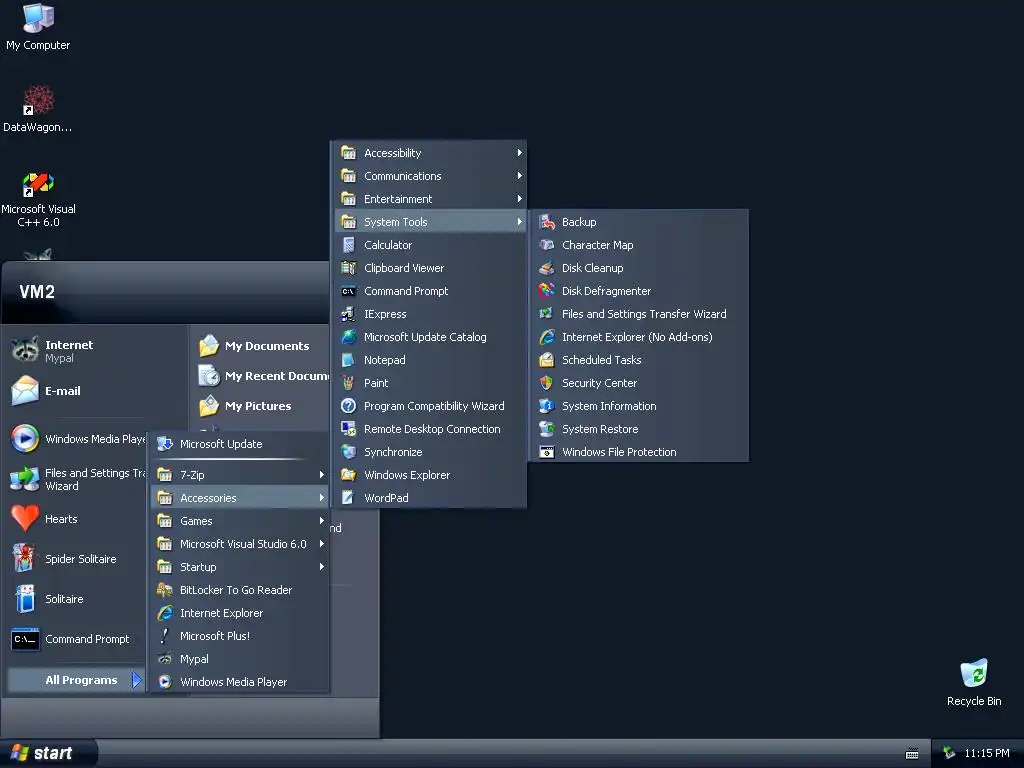The width and height of the screenshot is (1024, 768).
Task: Expand the Communications submenu arrow
Action: (x=519, y=176)
